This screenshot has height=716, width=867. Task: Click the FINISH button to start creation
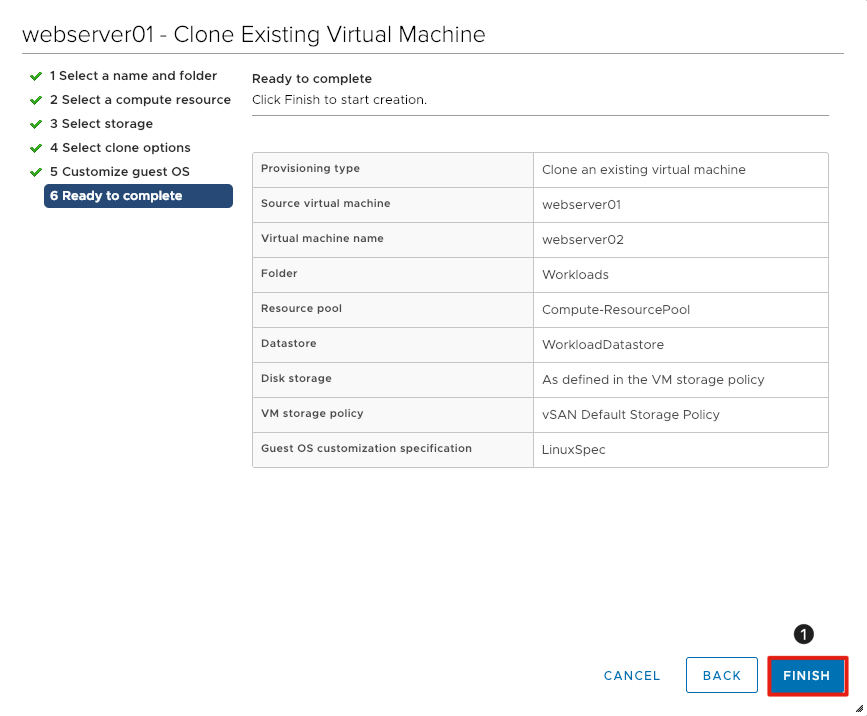click(807, 675)
